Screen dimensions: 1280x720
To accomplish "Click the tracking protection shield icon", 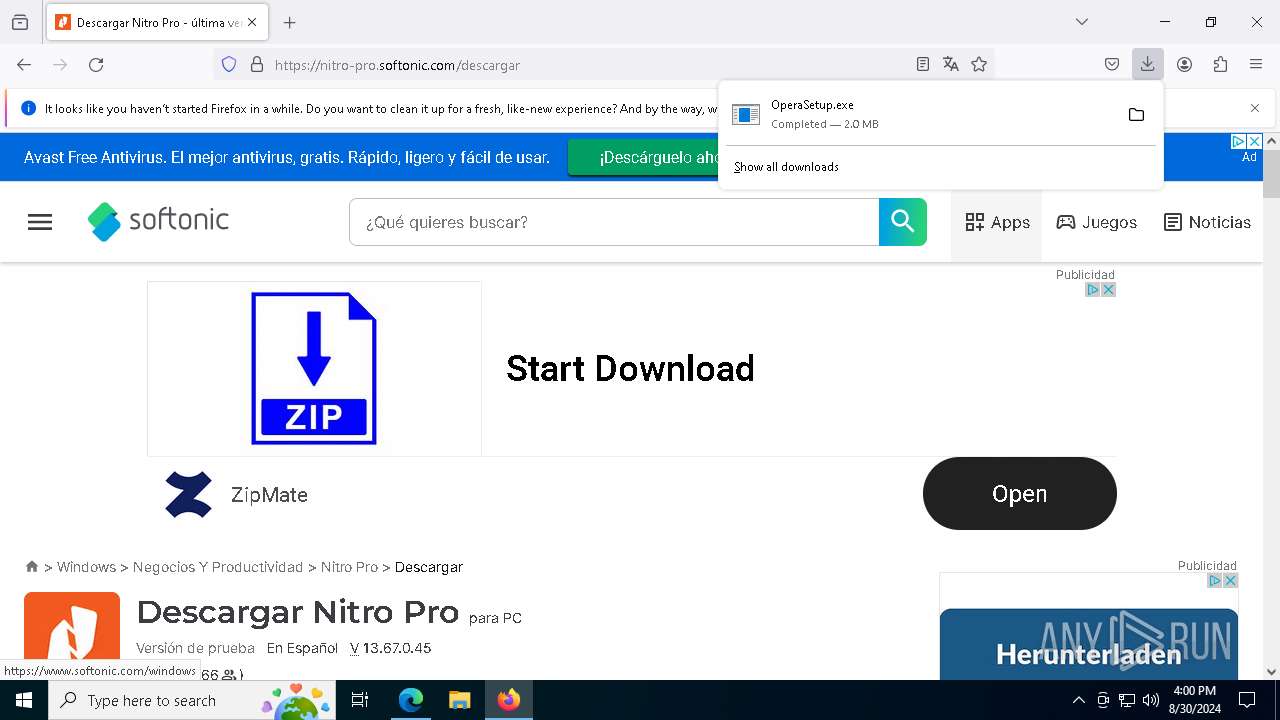I will tap(229, 64).
